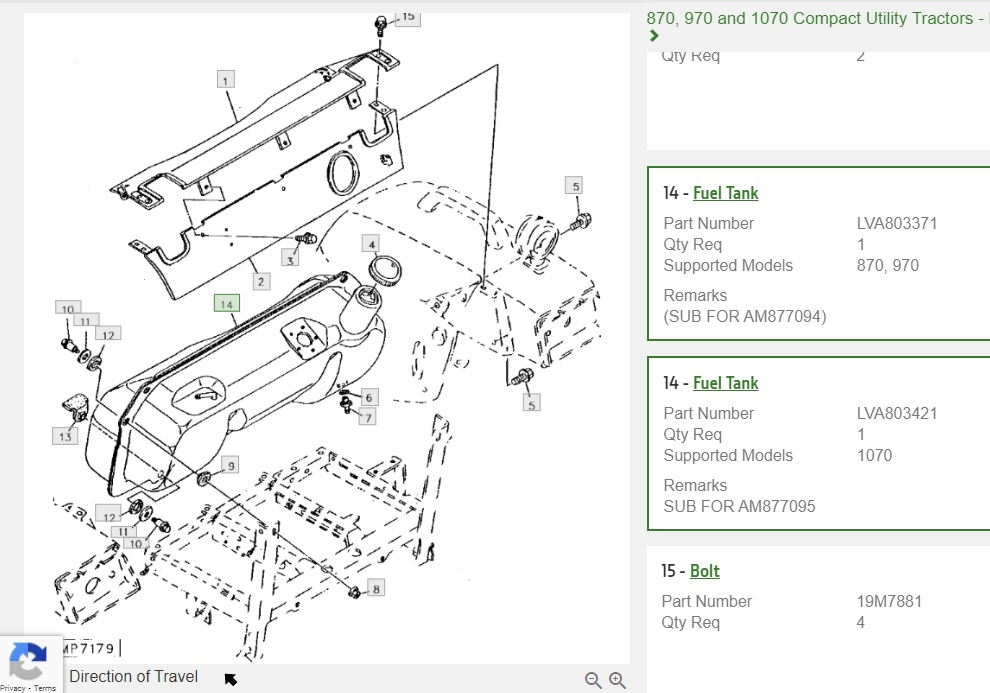Select callout 8 near the nut
The image size is (990, 693).
tap(376, 589)
